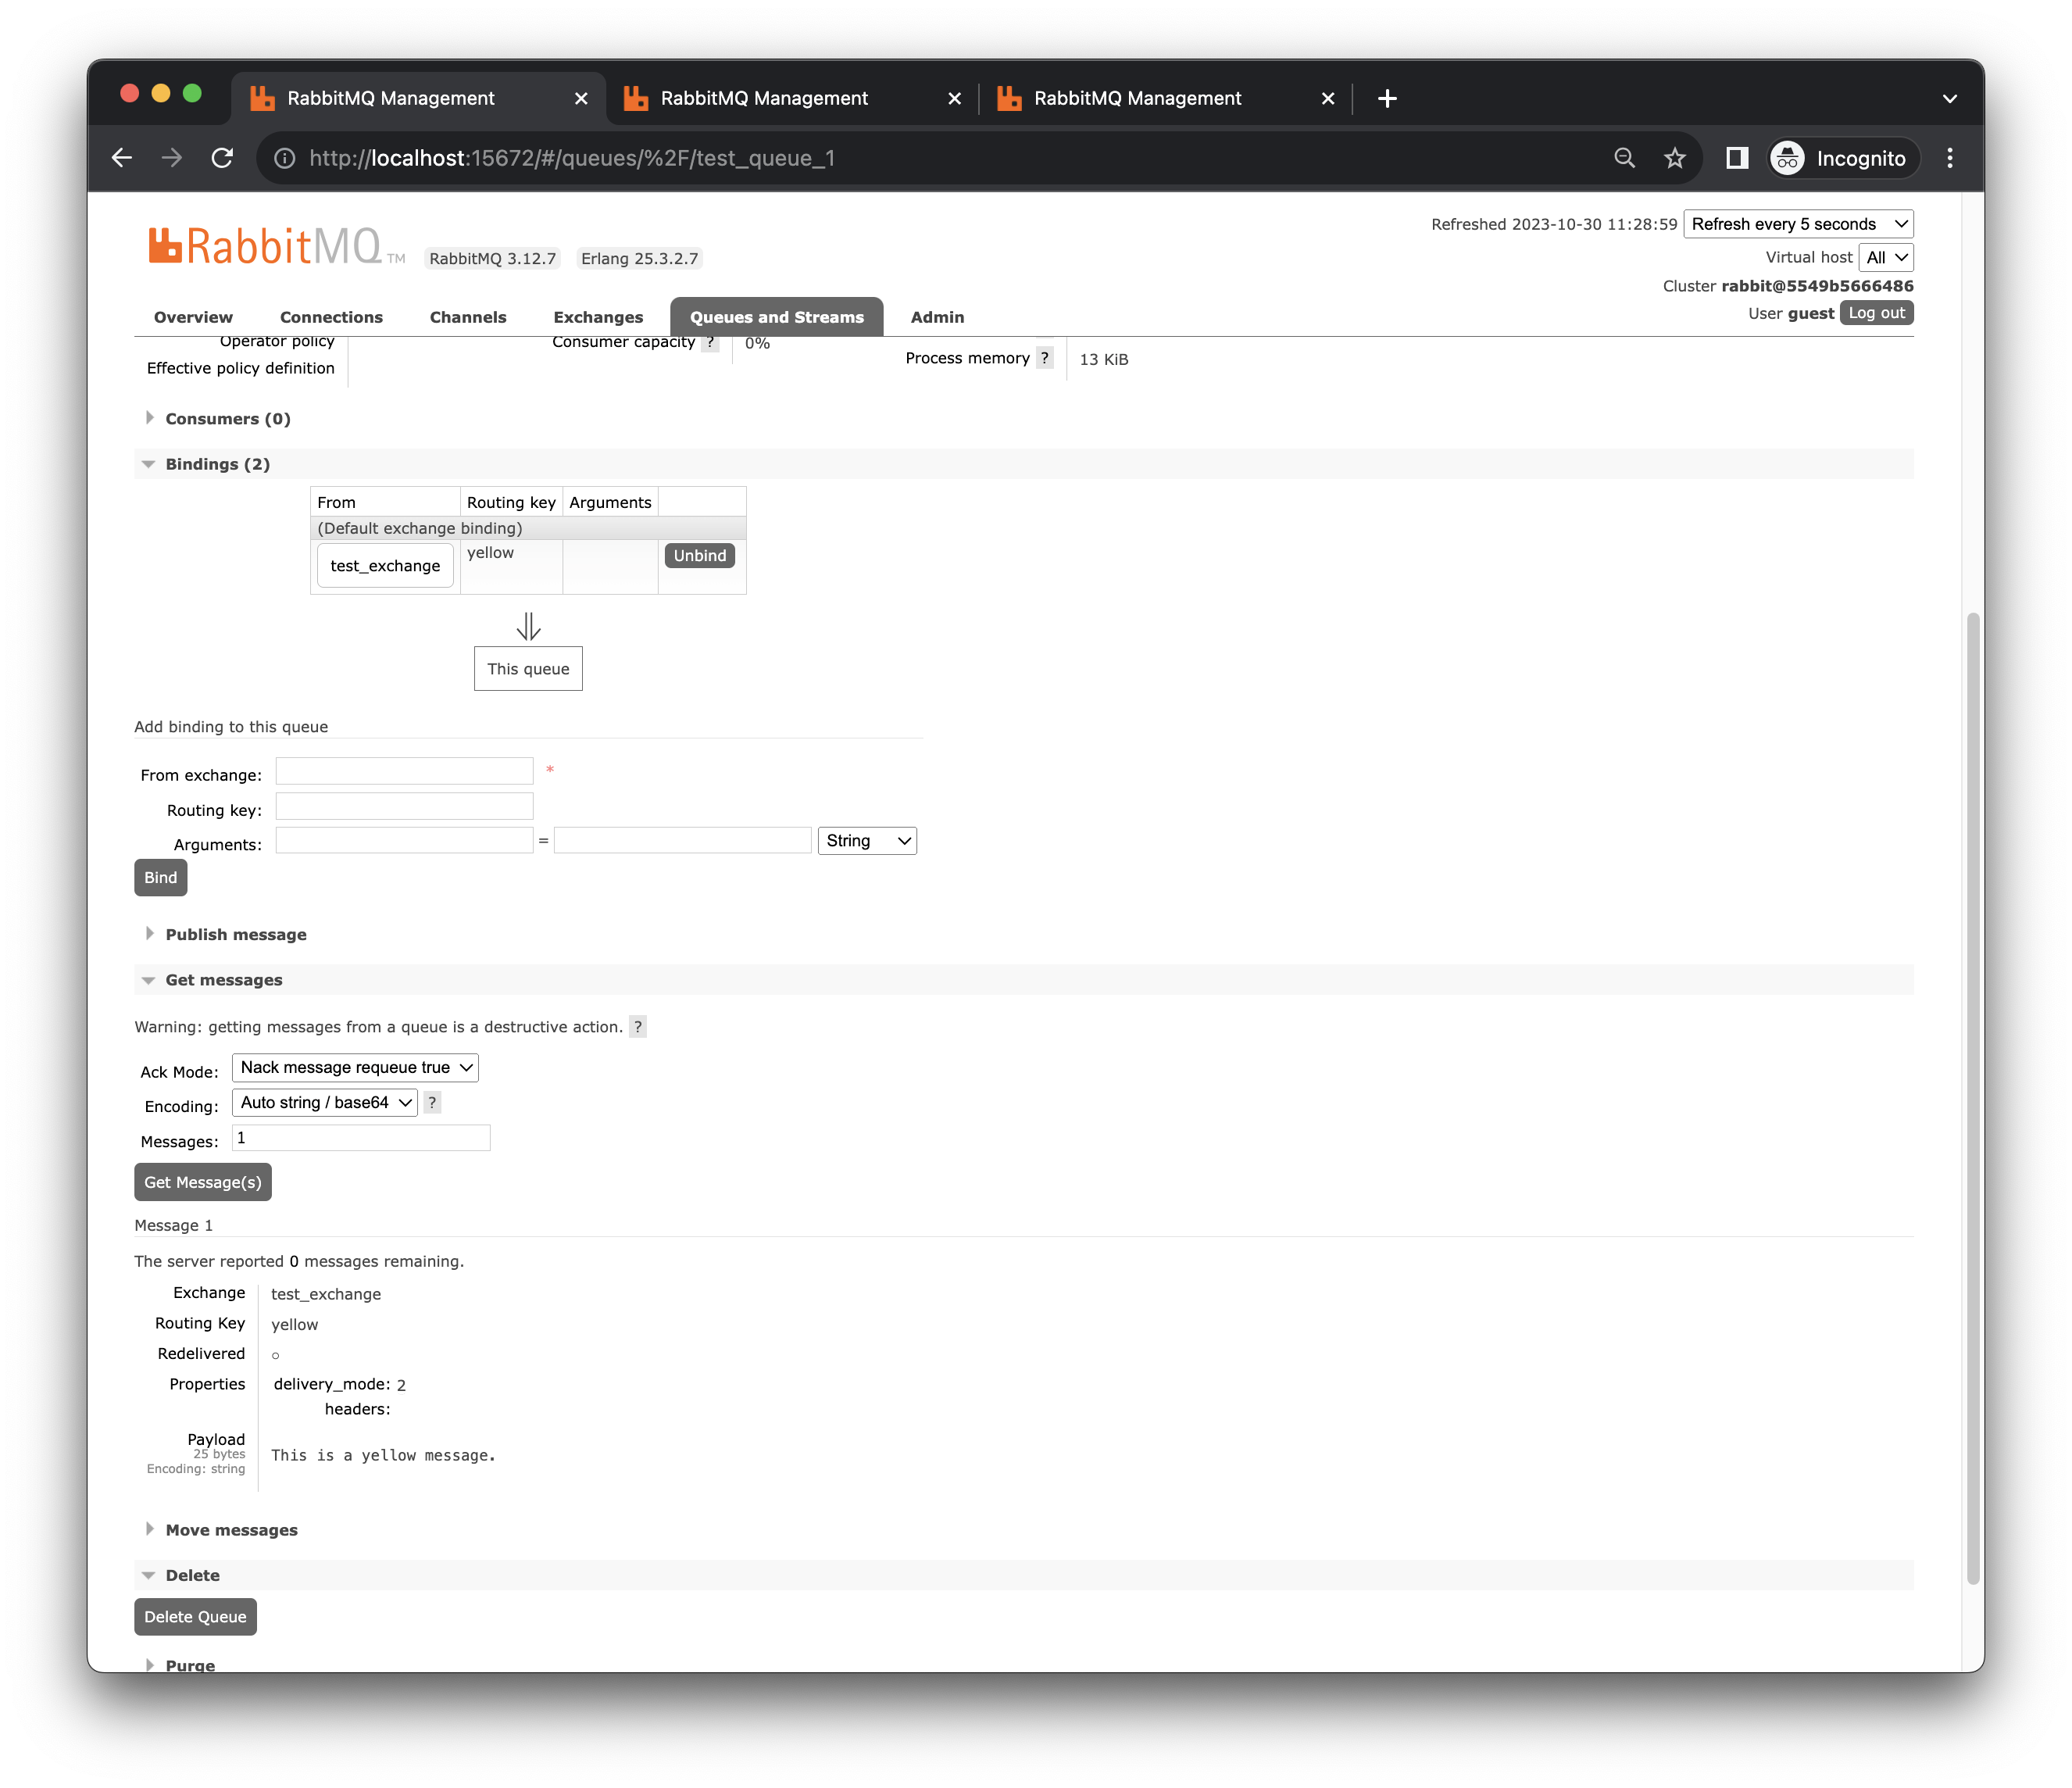Click the From exchange input field

pos(404,771)
